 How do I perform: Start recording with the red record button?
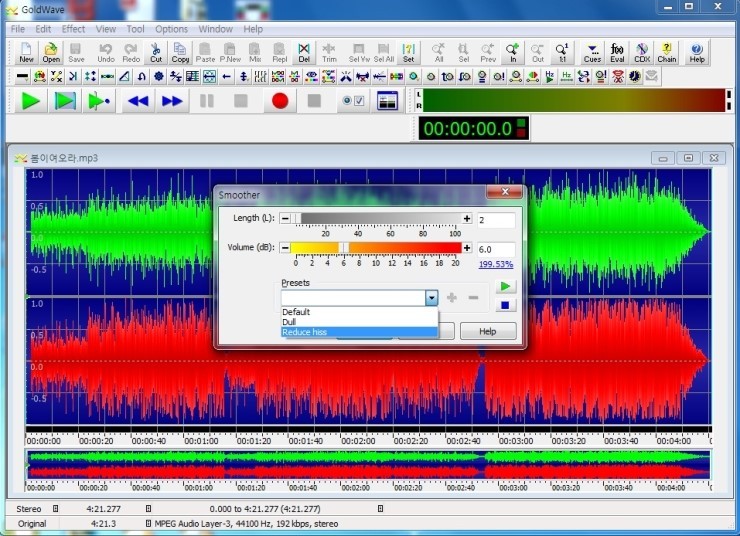click(x=280, y=101)
